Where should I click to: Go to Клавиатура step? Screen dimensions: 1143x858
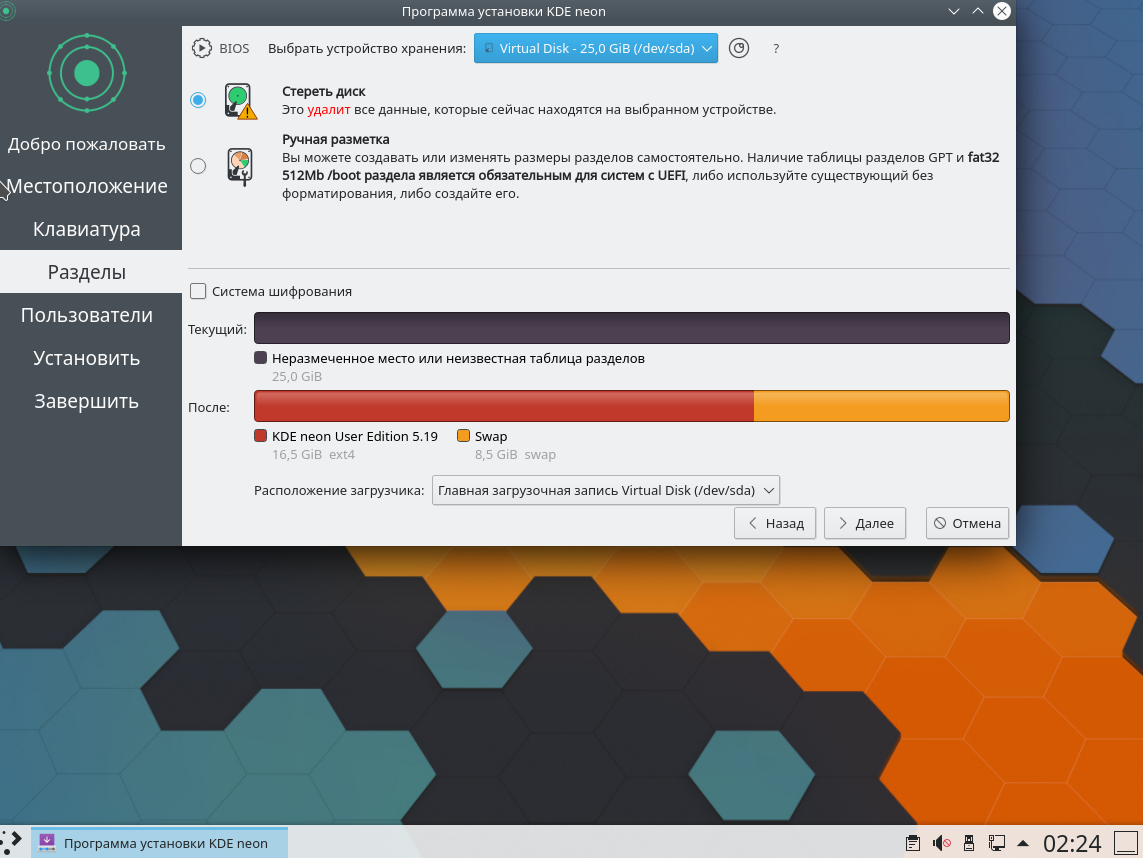tap(87, 229)
